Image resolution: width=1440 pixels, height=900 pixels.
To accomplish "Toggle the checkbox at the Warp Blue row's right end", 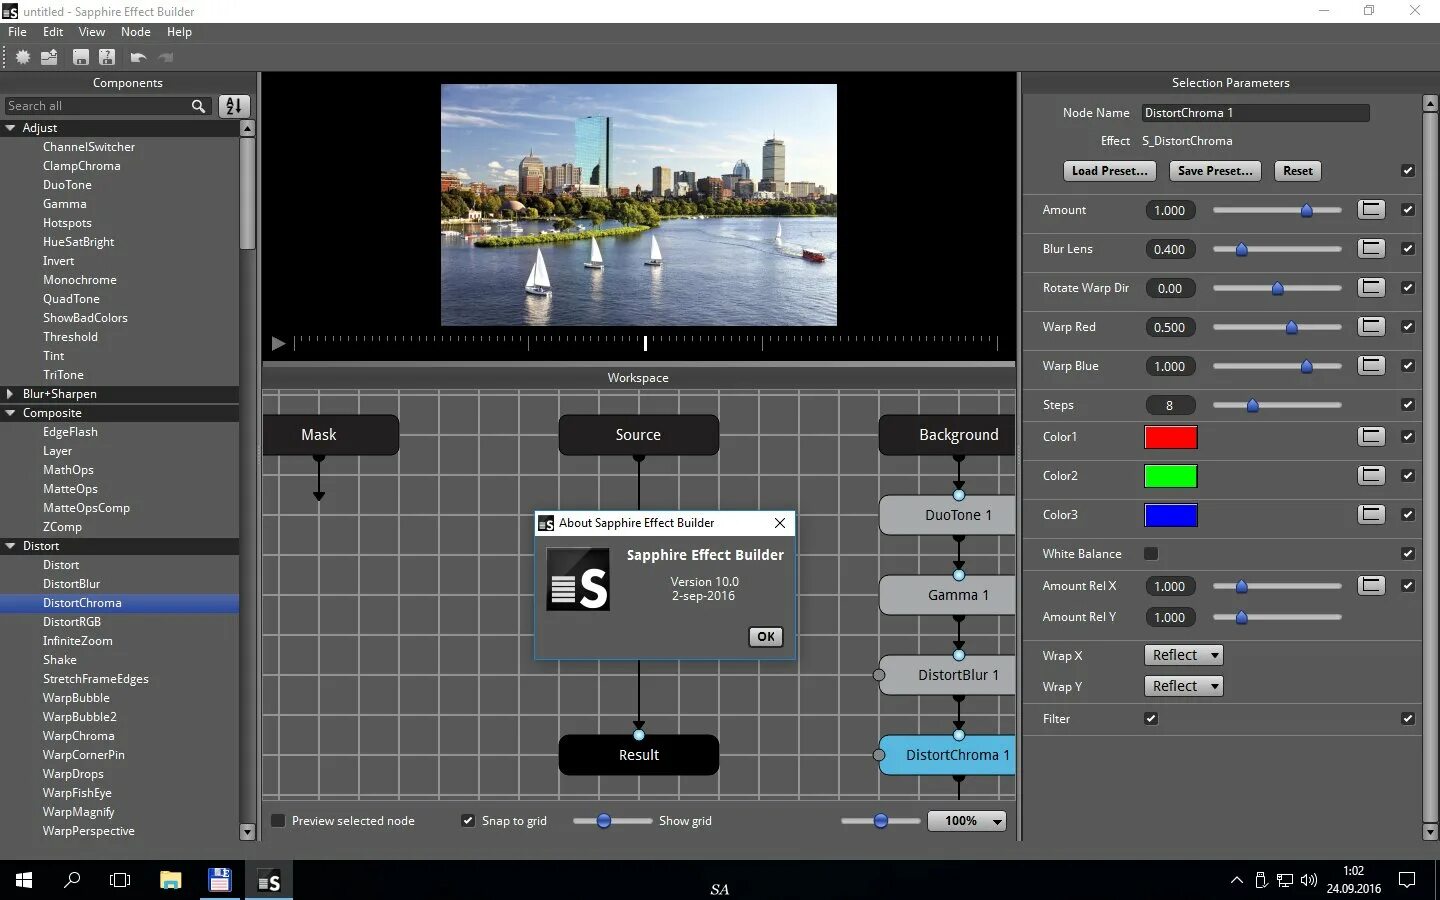I will [1408, 366].
